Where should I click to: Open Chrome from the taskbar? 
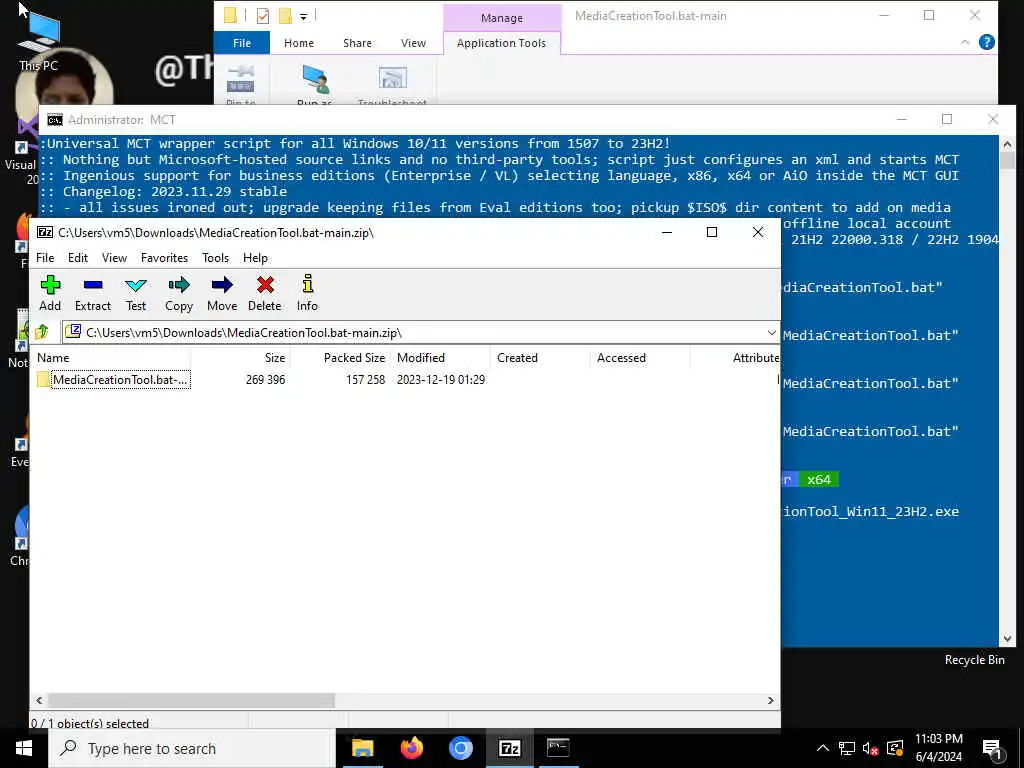coord(460,748)
